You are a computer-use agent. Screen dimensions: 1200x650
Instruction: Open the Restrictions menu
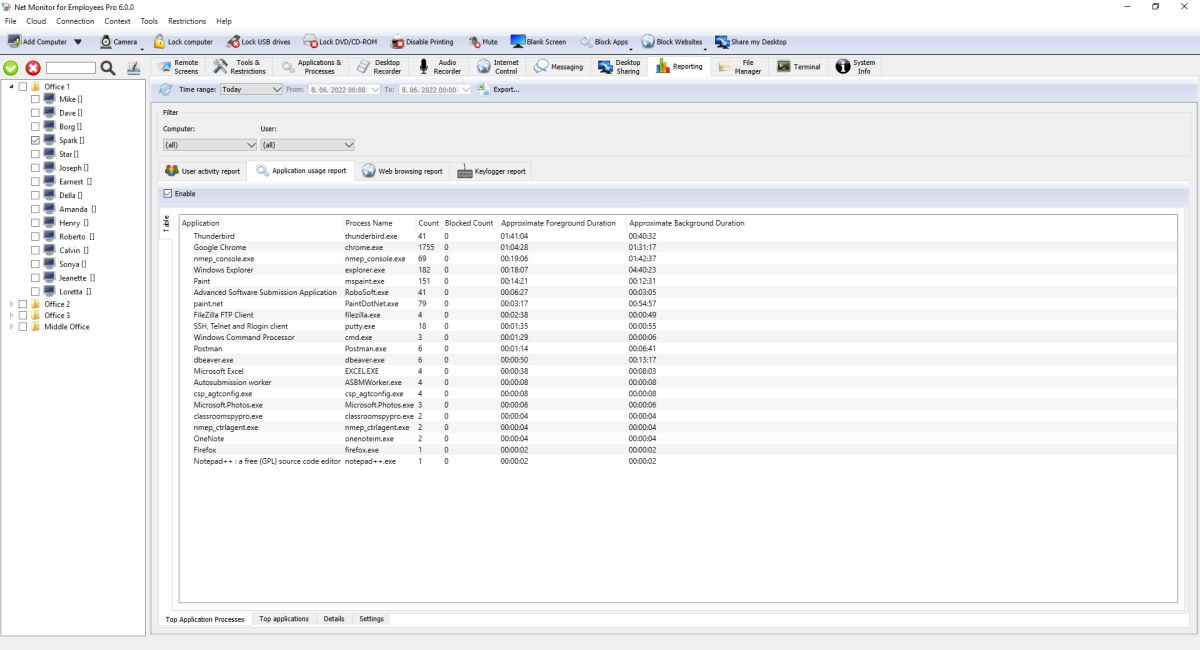coord(187,20)
